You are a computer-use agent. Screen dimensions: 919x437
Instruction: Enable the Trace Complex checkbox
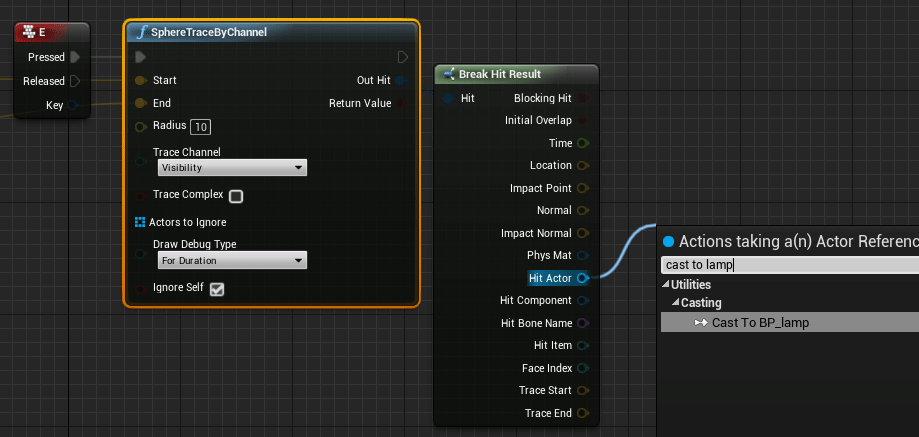[x=236, y=196]
